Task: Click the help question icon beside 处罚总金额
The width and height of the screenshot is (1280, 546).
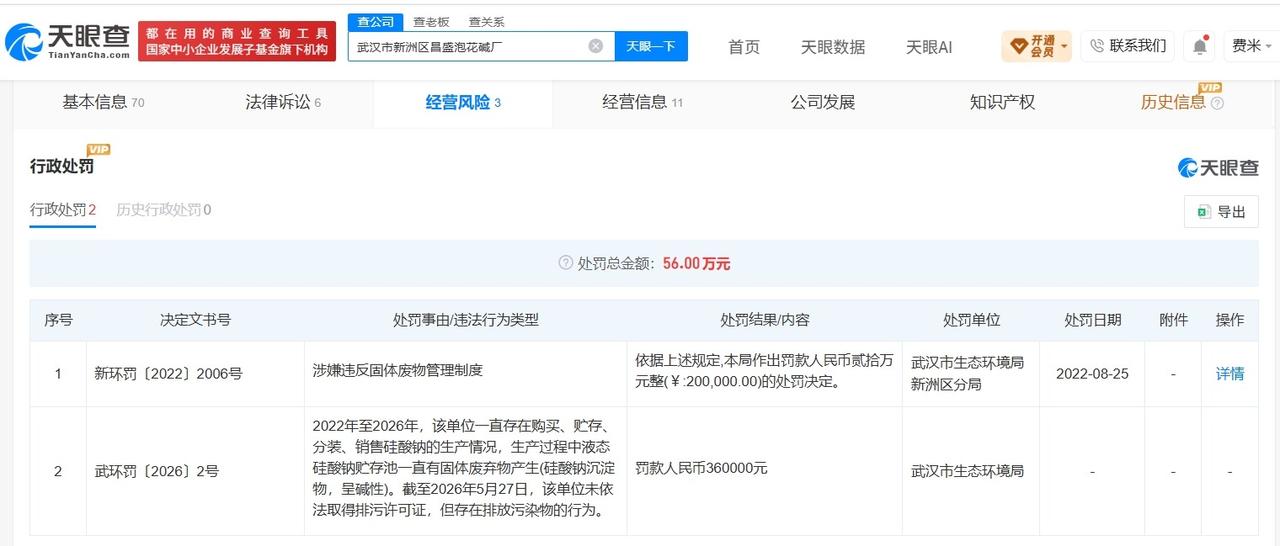Action: pos(566,264)
